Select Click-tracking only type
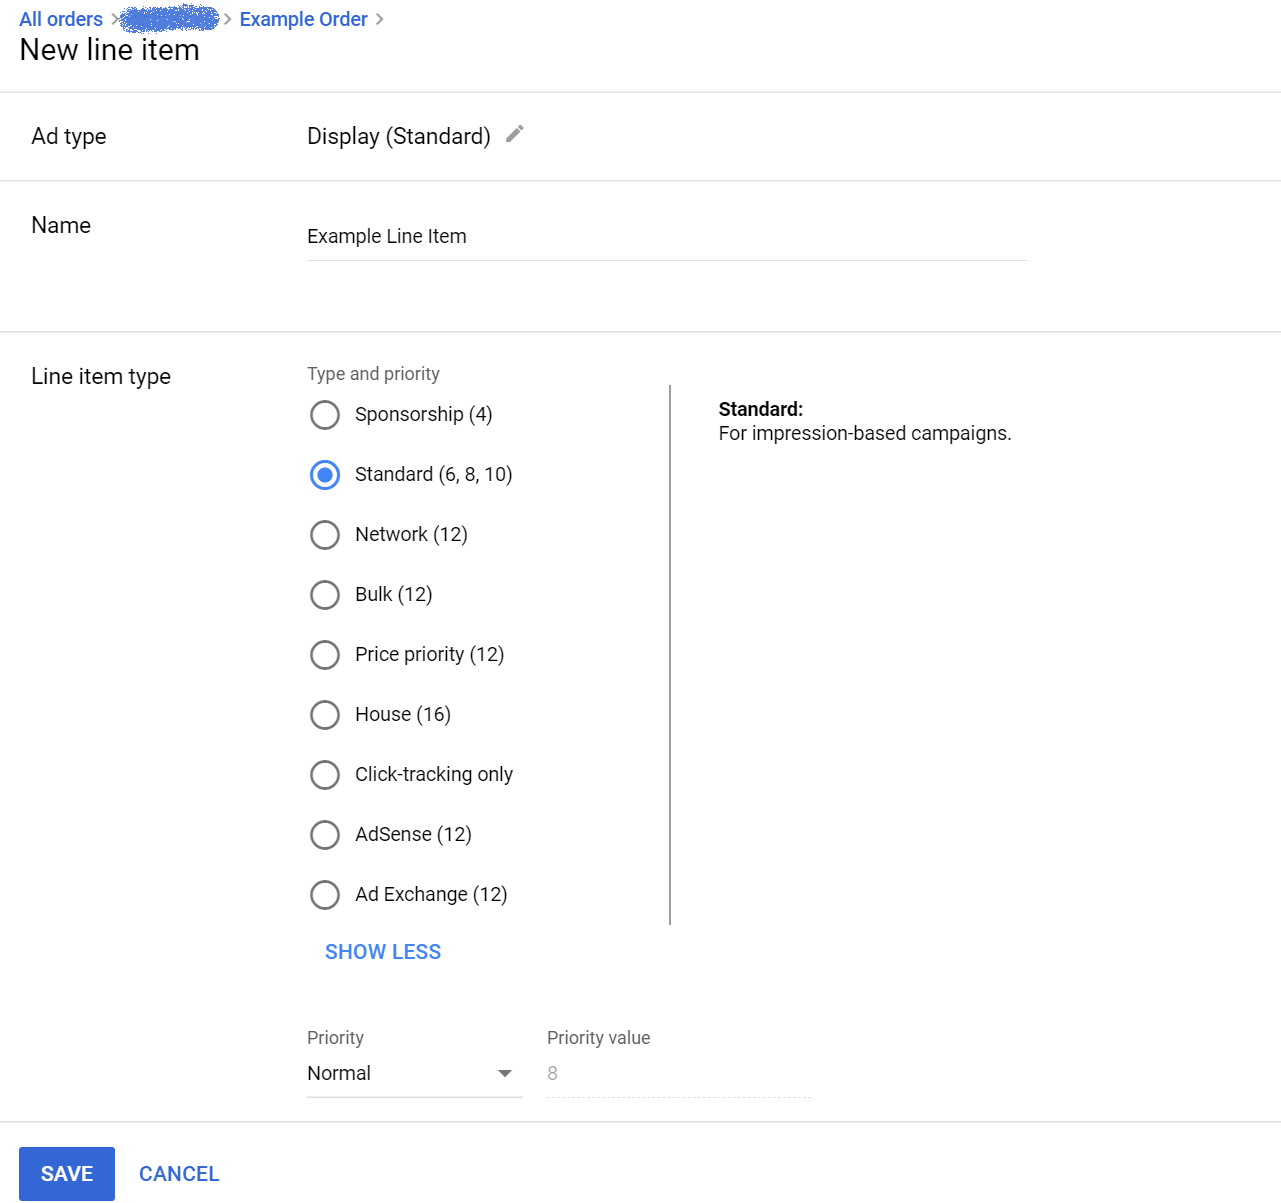The width and height of the screenshot is (1281, 1203). (x=325, y=775)
